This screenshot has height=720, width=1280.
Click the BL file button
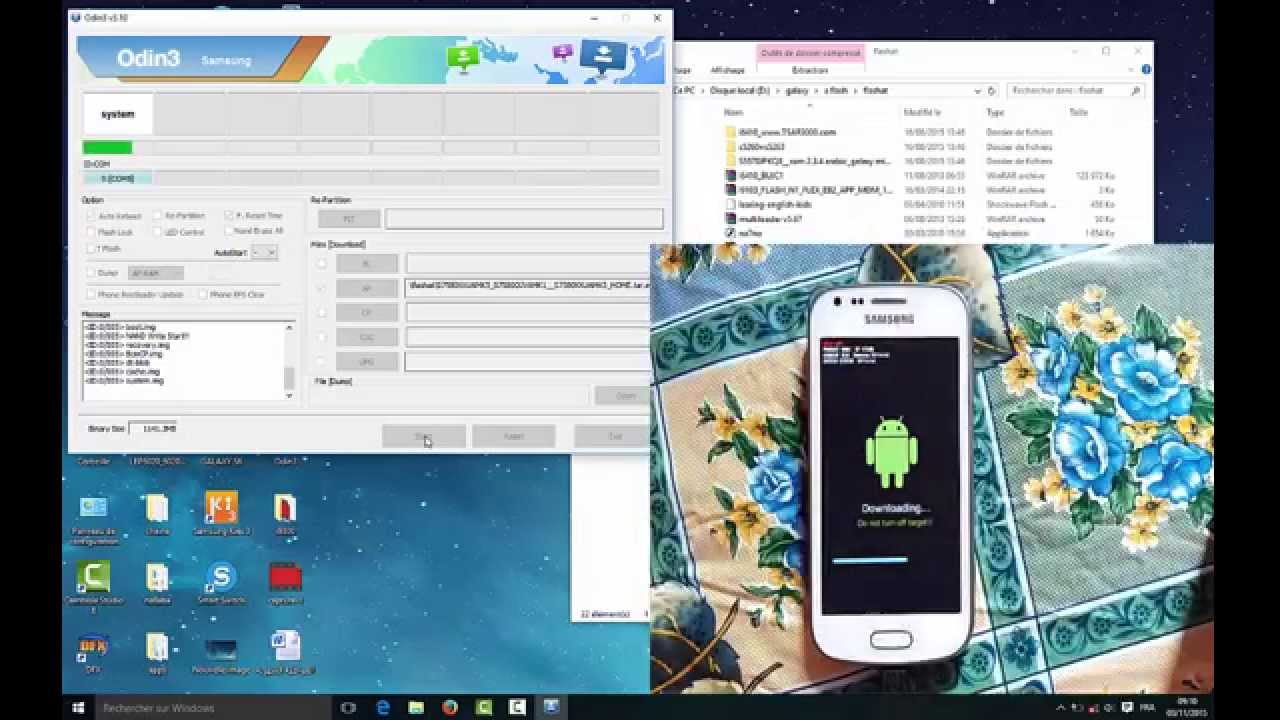367,264
